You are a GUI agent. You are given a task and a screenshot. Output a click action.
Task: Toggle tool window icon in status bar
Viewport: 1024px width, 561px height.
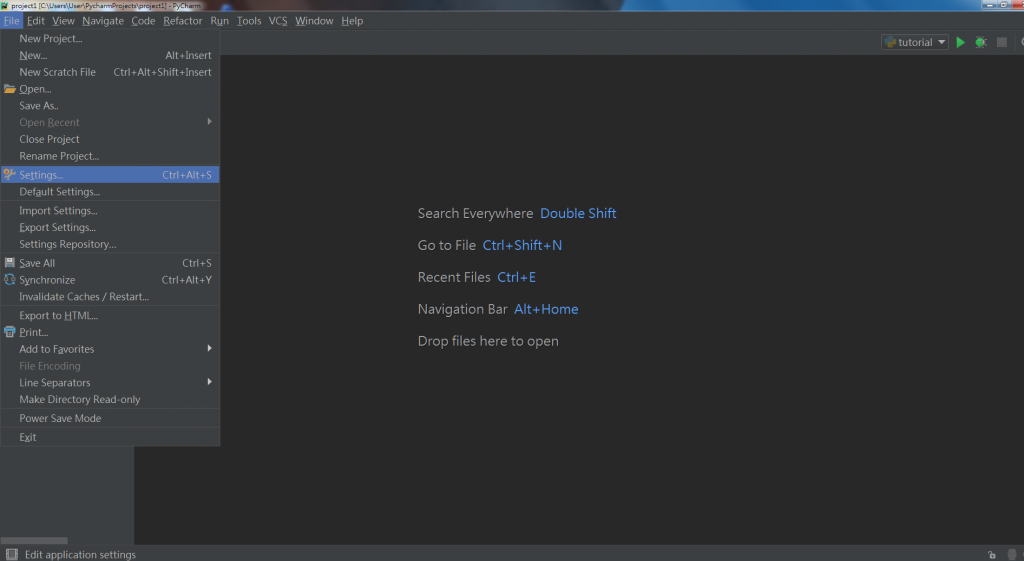coord(12,554)
